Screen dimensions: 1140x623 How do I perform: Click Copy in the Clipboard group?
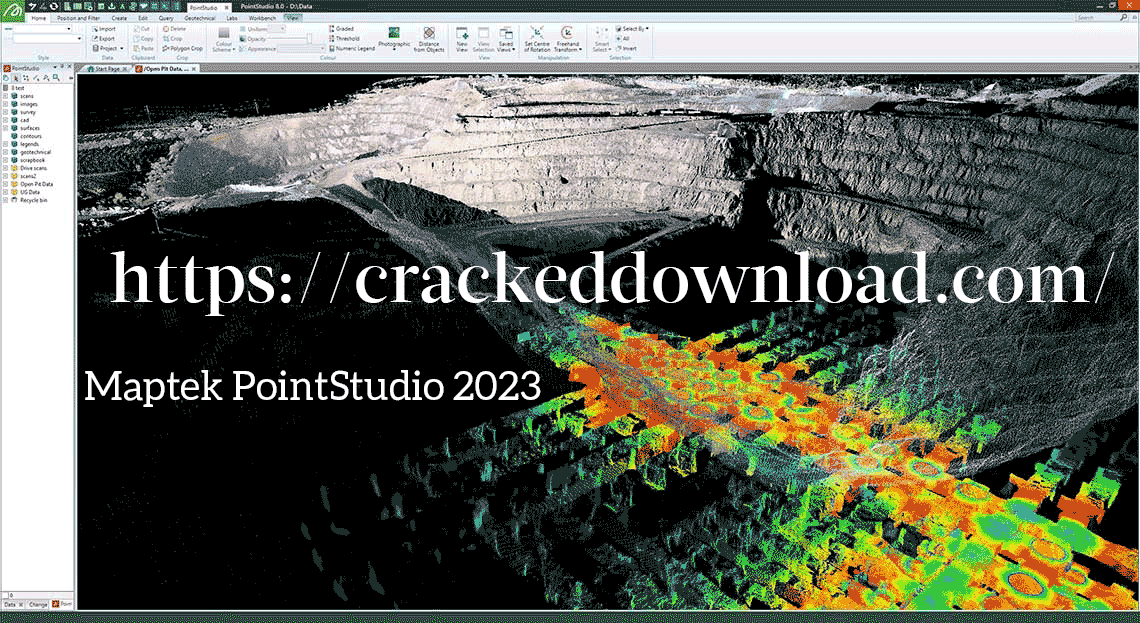coord(142,39)
